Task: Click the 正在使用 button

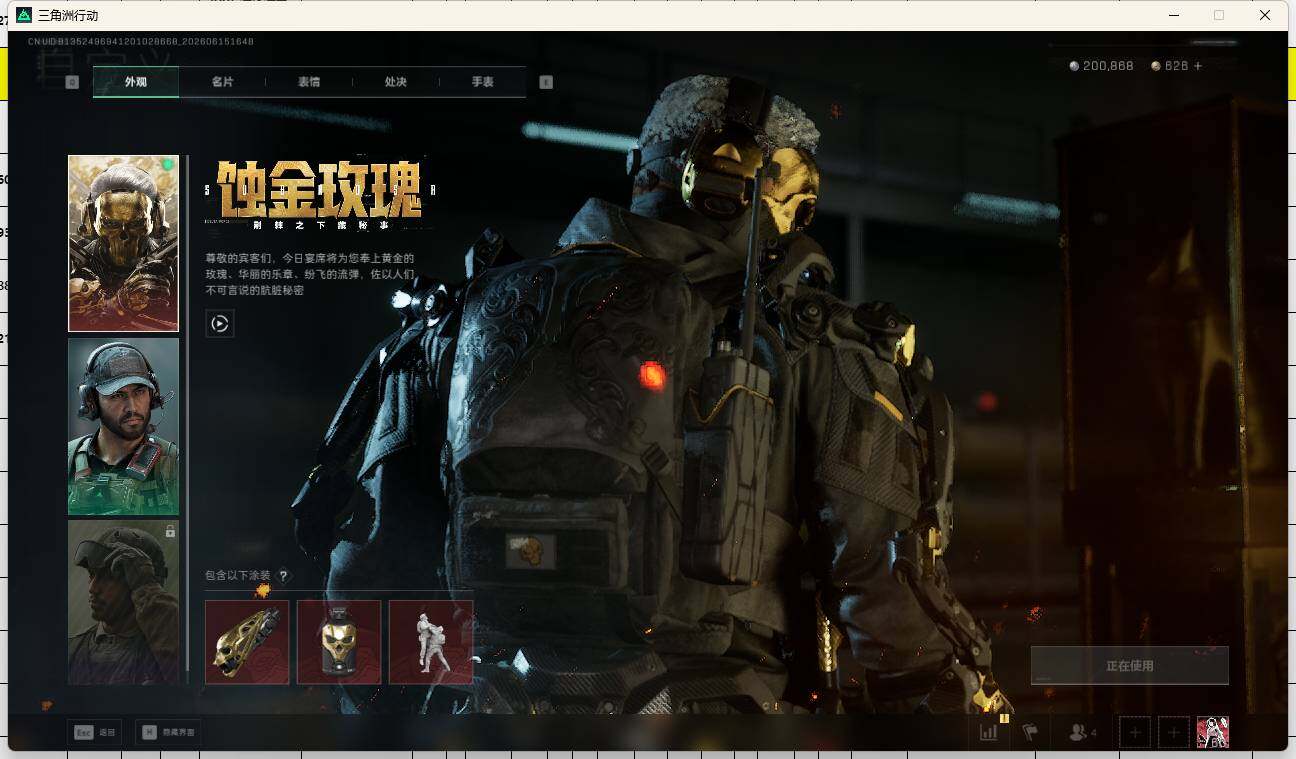Action: pos(1130,665)
